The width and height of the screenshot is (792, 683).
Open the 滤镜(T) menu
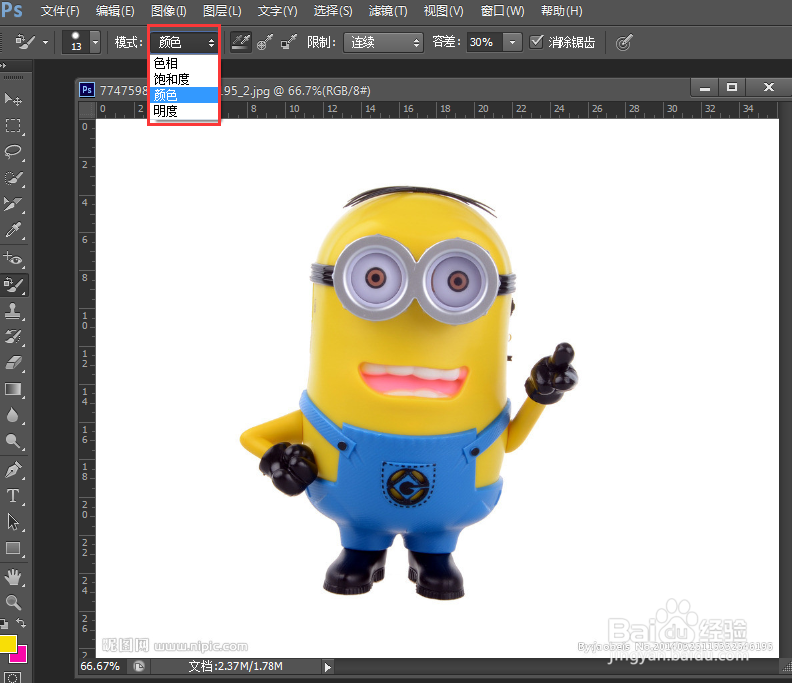388,11
